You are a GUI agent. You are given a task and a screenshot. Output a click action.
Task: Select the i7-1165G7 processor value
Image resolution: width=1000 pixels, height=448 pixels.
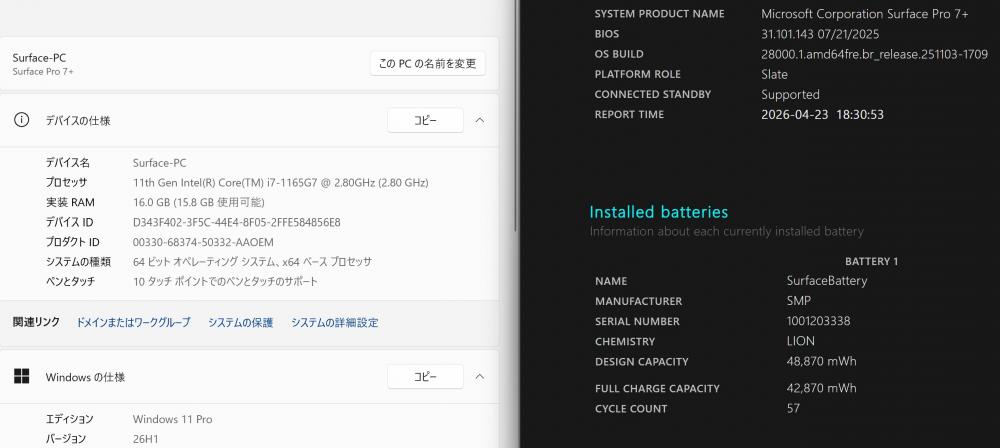(281, 183)
